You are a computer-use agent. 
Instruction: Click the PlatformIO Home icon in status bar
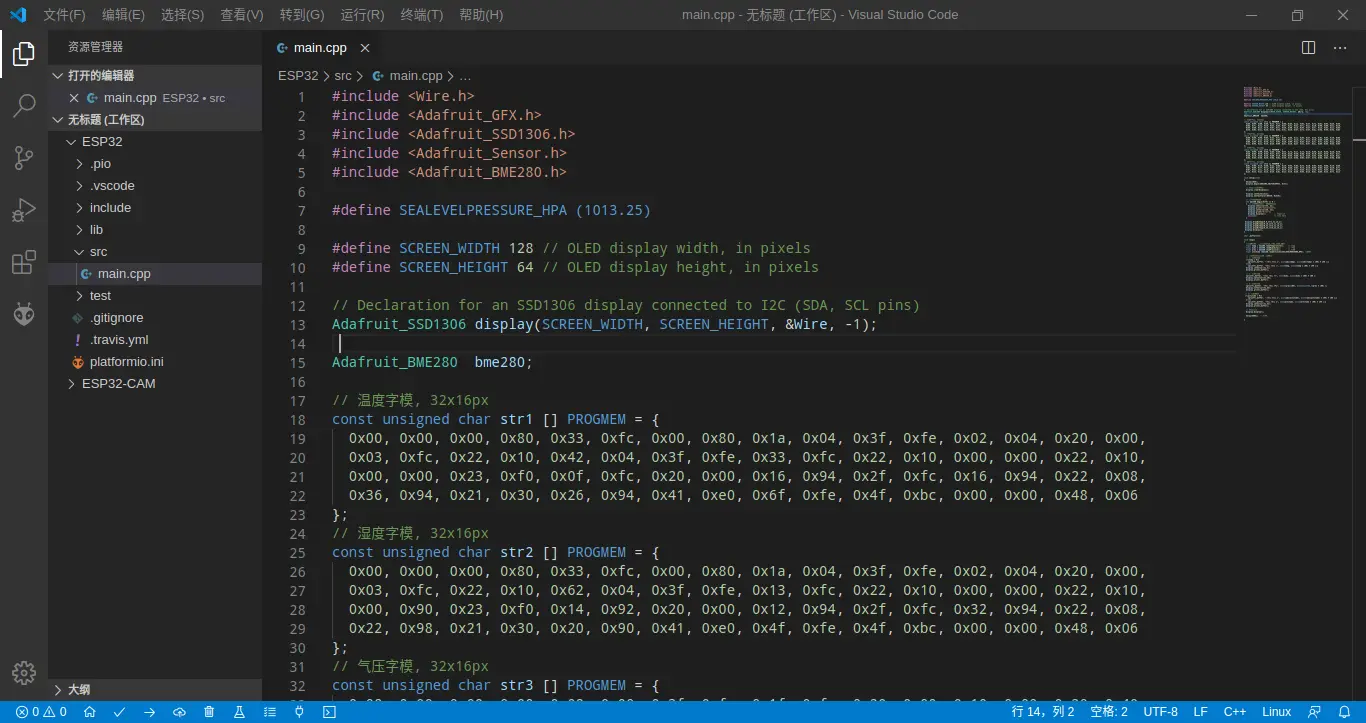[x=90, y=712]
